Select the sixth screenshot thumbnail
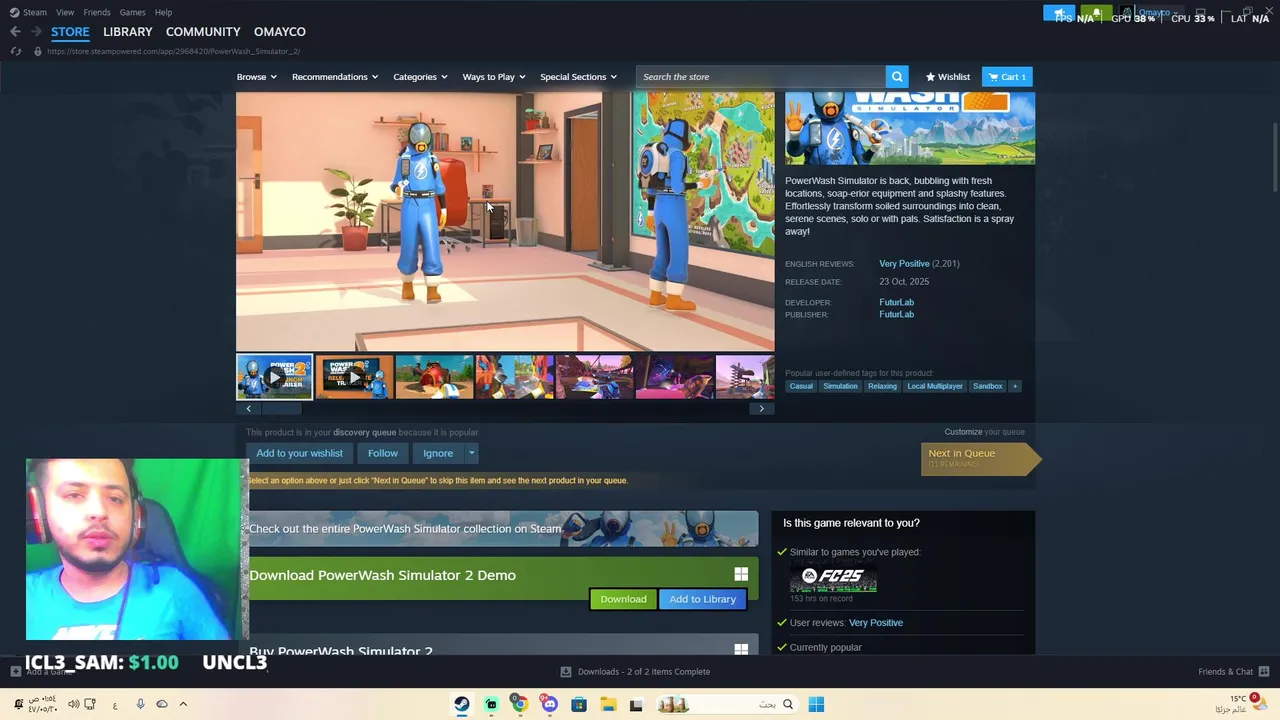This screenshot has height=720, width=1280. pyautogui.click(x=674, y=377)
